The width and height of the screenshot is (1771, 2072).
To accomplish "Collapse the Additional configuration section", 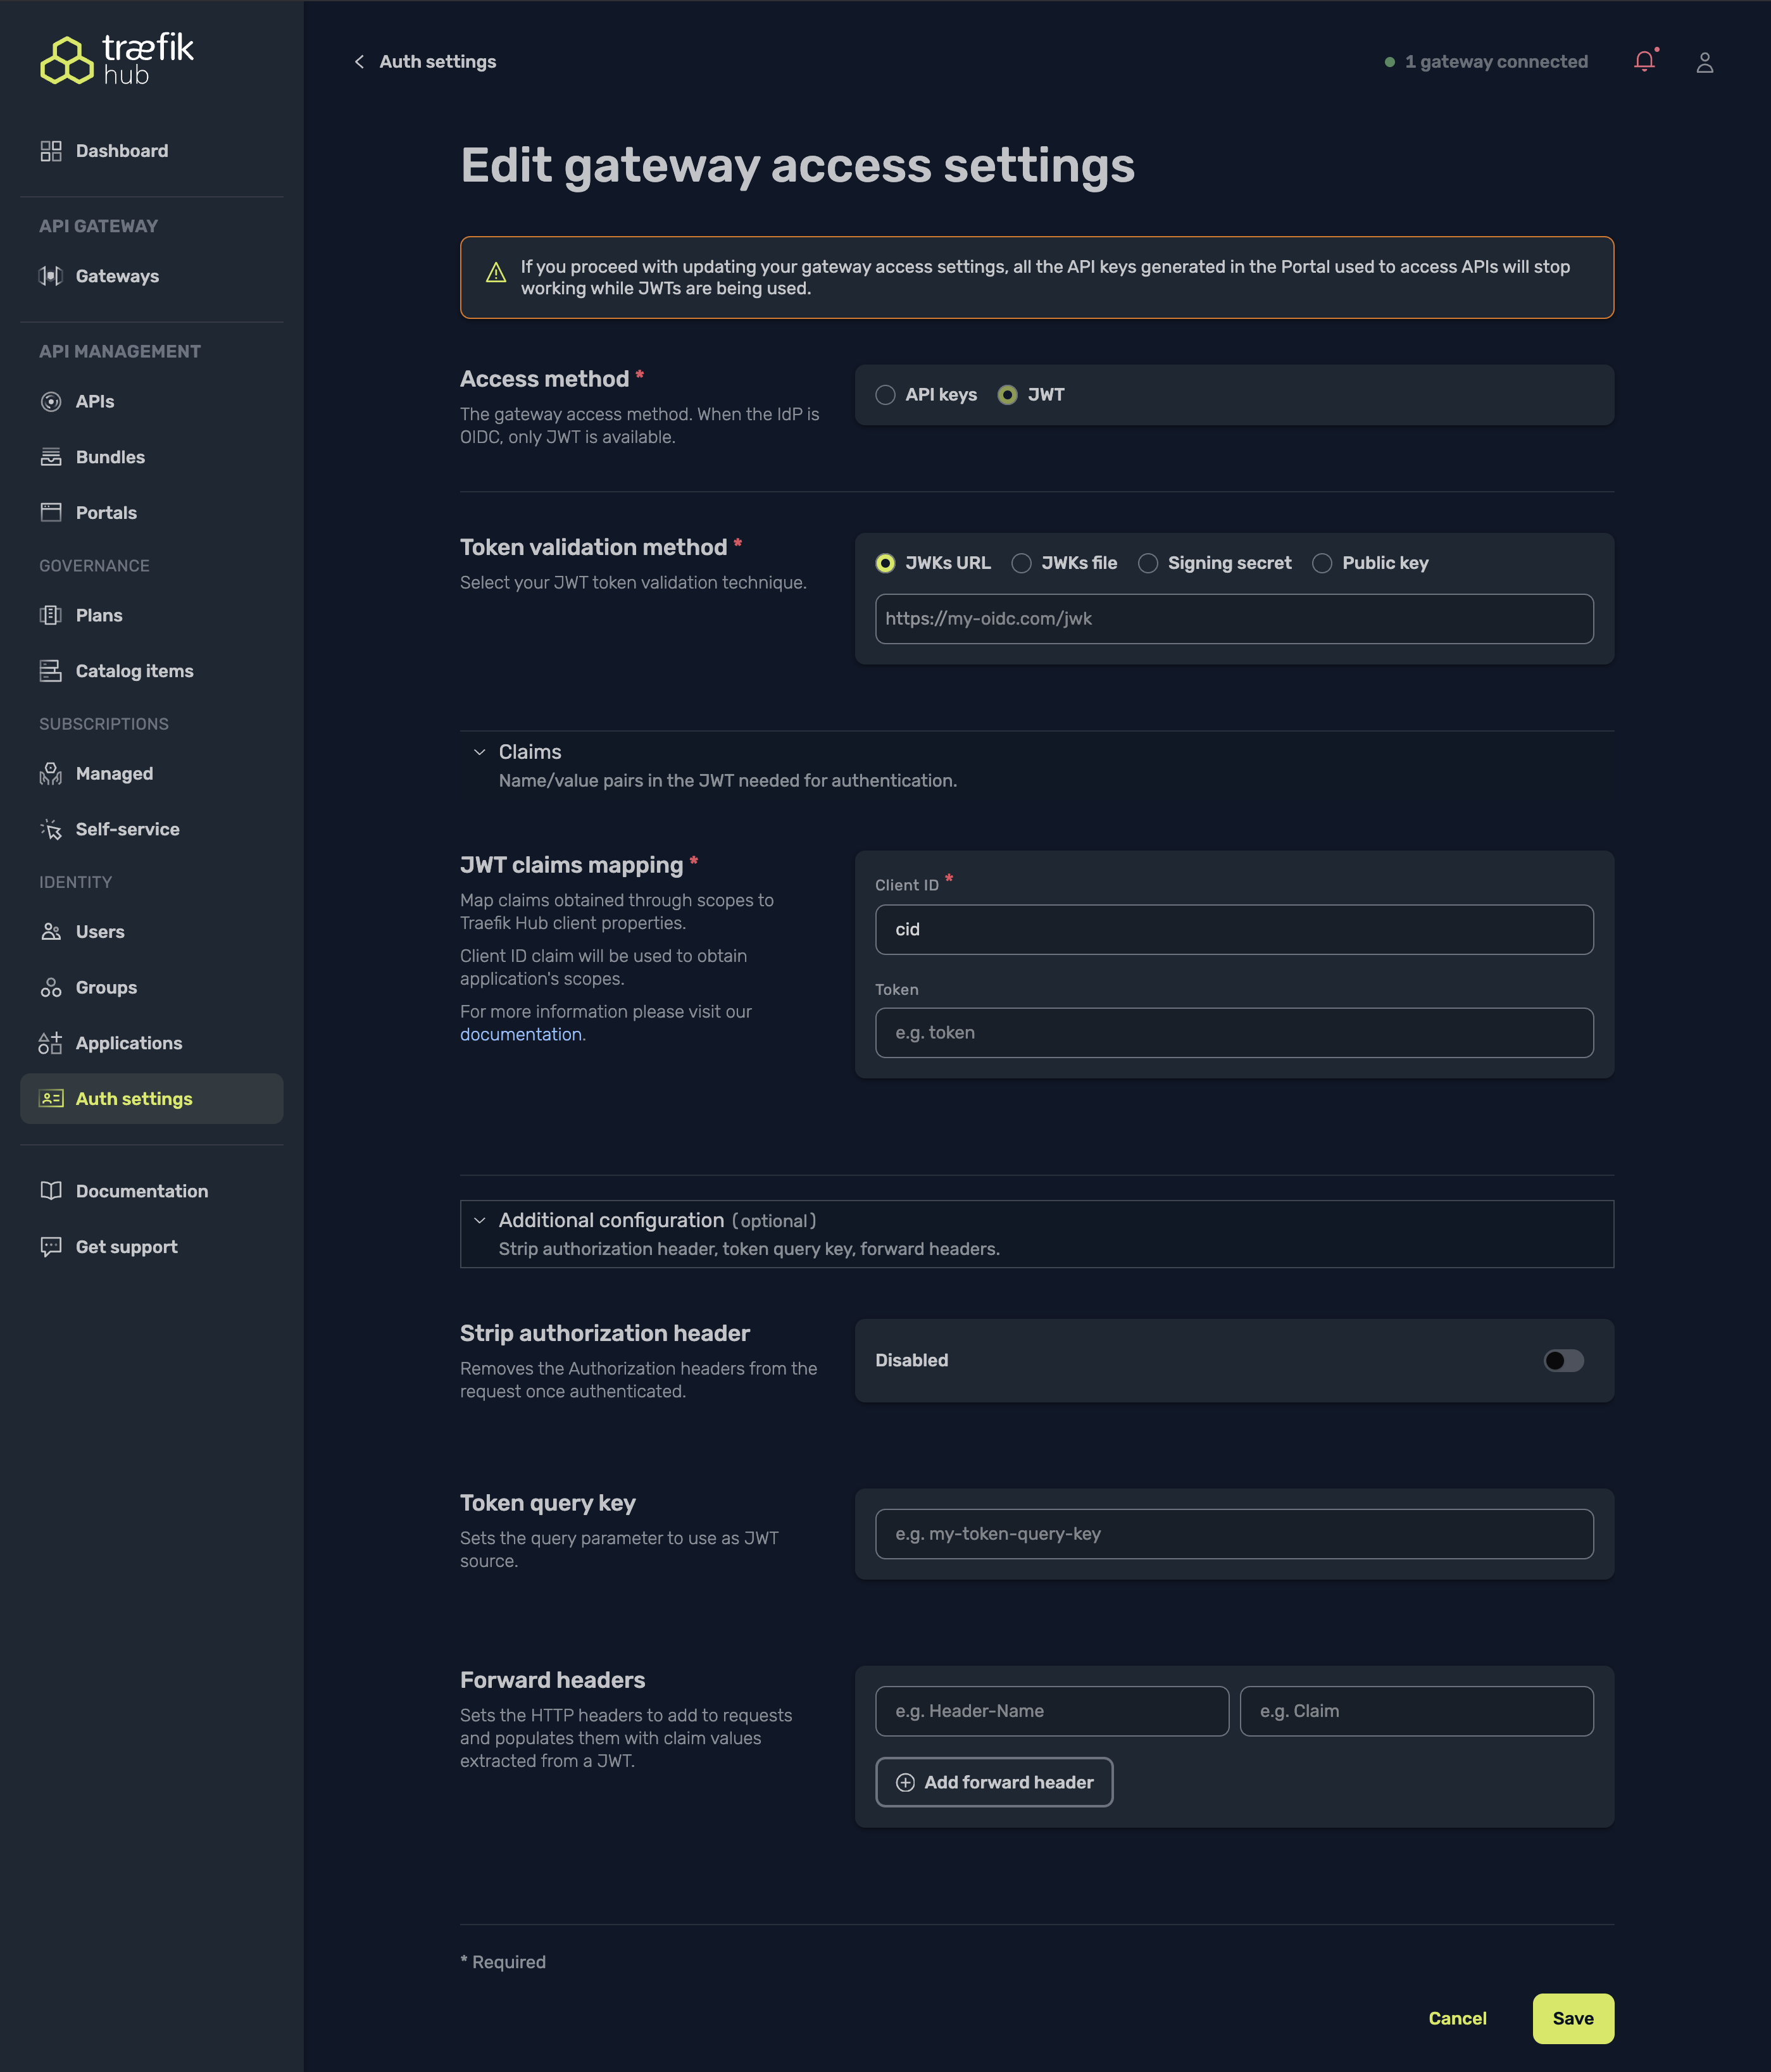I will 480,1220.
